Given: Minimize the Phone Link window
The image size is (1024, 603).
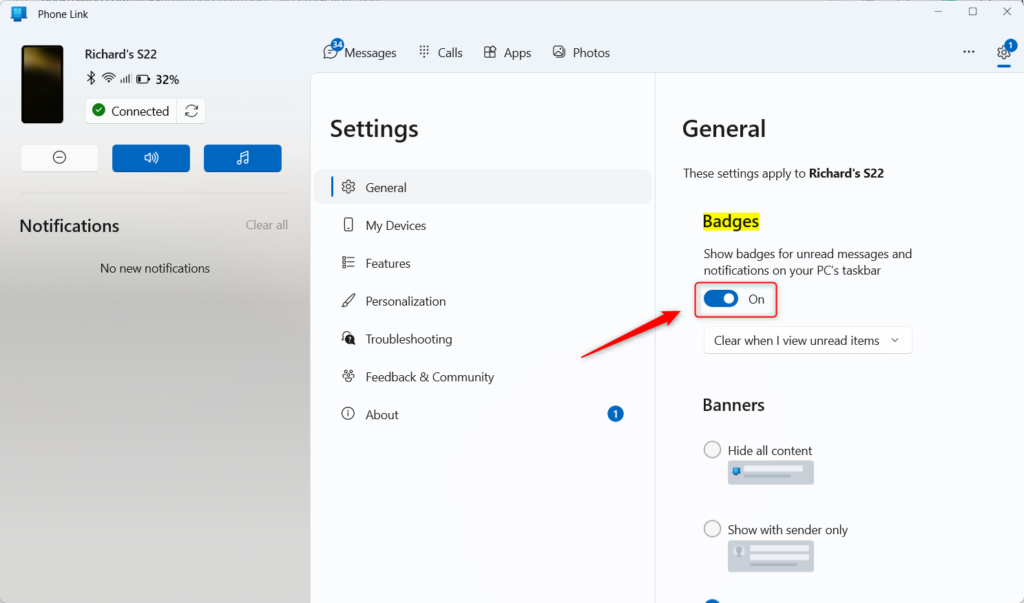Looking at the screenshot, I should pos(938,12).
